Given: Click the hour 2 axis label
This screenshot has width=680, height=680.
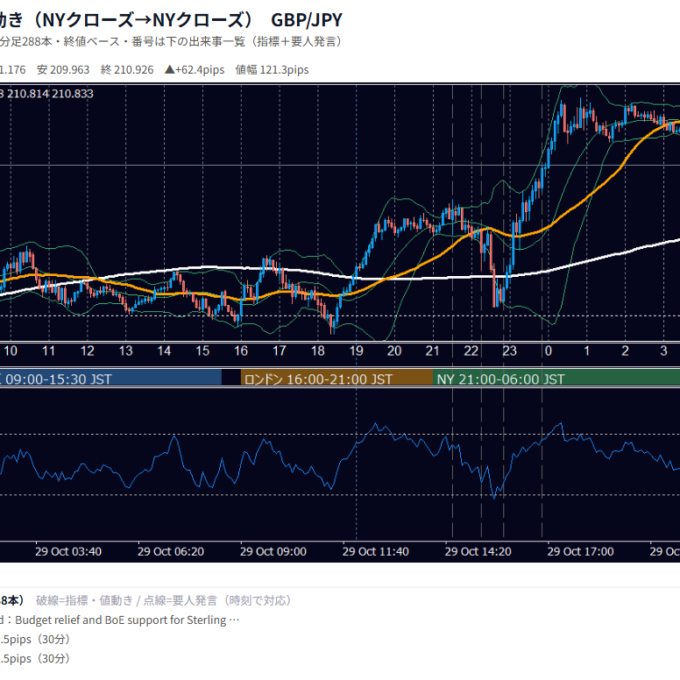Looking at the screenshot, I should [x=625, y=351].
